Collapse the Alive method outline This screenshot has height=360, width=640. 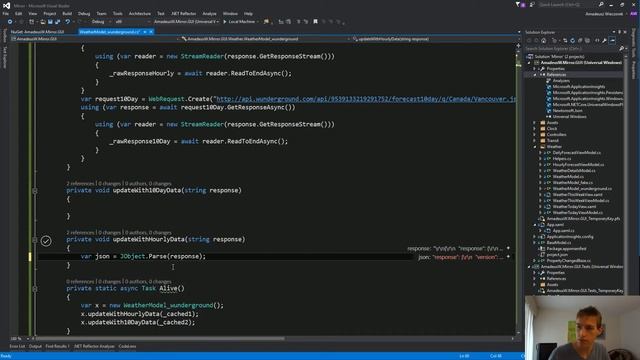pyautogui.click(x=35, y=289)
